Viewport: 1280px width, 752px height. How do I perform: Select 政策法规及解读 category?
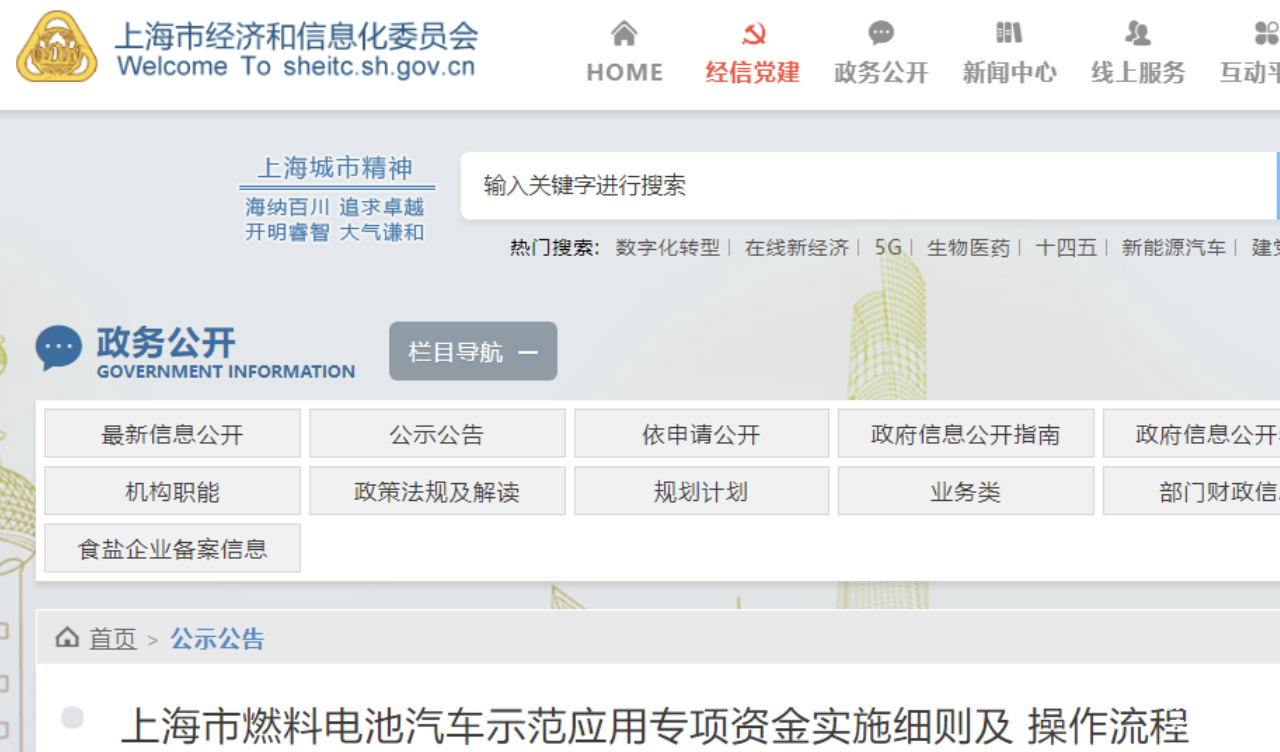pyautogui.click(x=437, y=491)
